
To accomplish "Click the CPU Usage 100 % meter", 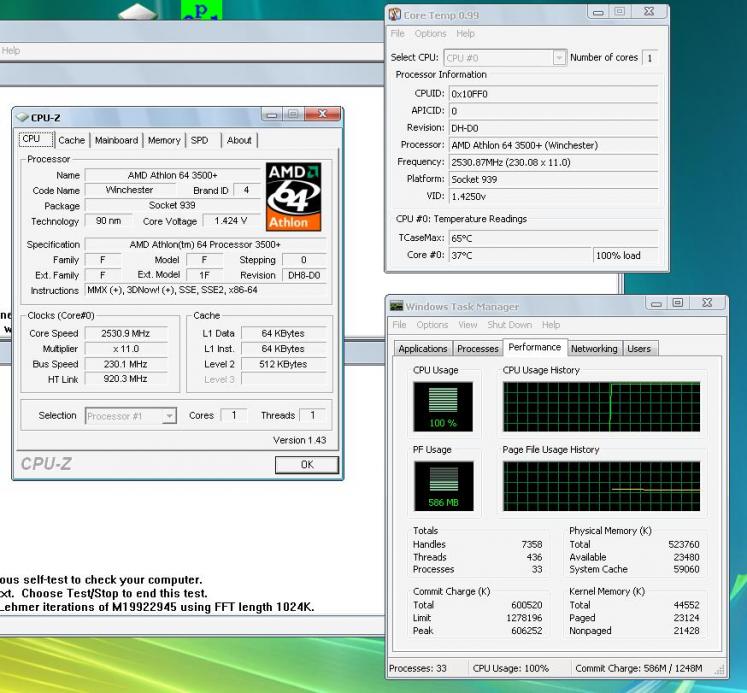I will pos(443,406).
